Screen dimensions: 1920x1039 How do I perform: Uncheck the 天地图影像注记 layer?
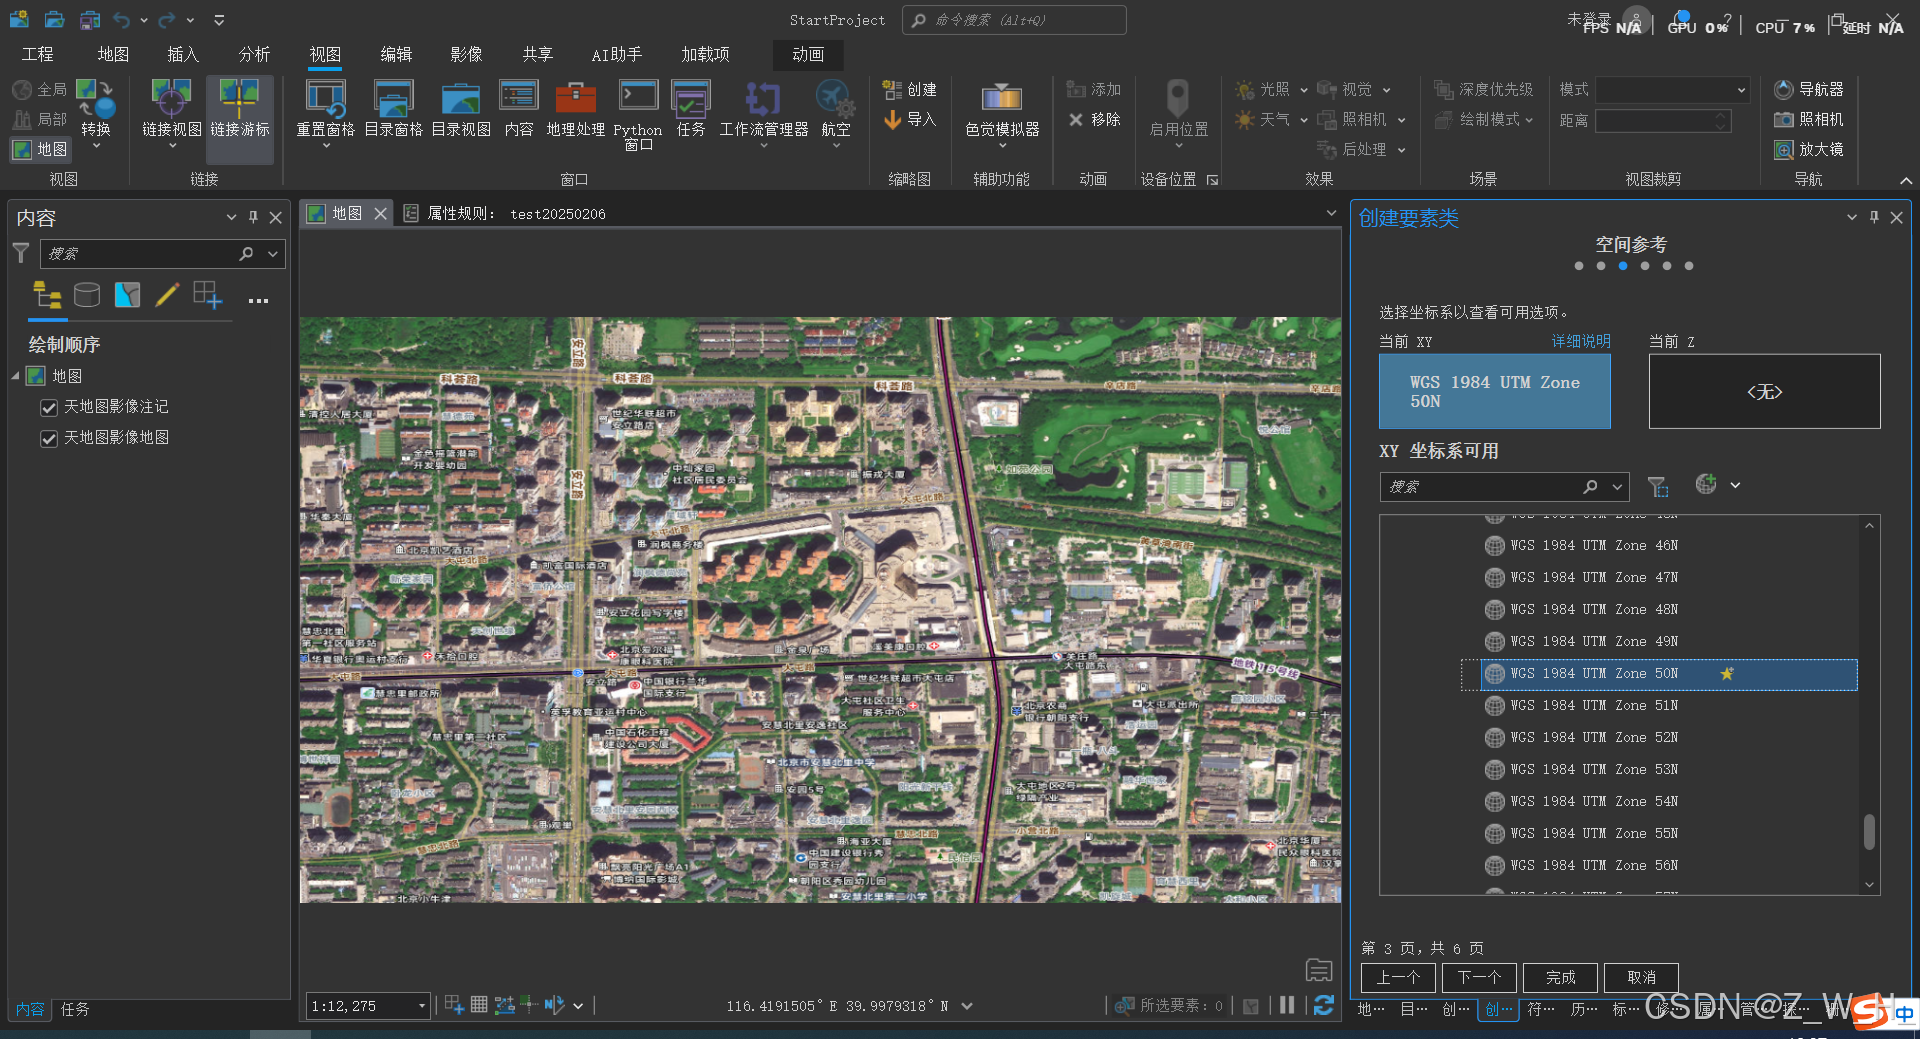pyautogui.click(x=48, y=408)
